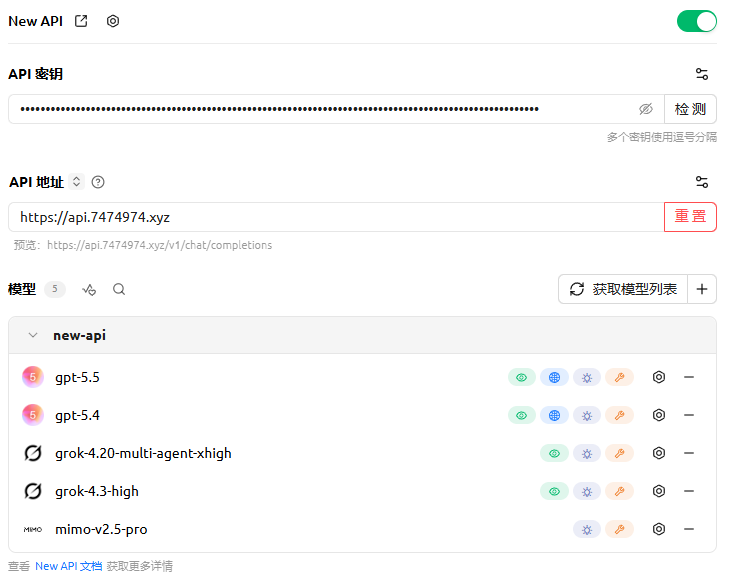The image size is (729, 582).
Task: Remove the grok-4.3-high model
Action: pyautogui.click(x=689, y=491)
